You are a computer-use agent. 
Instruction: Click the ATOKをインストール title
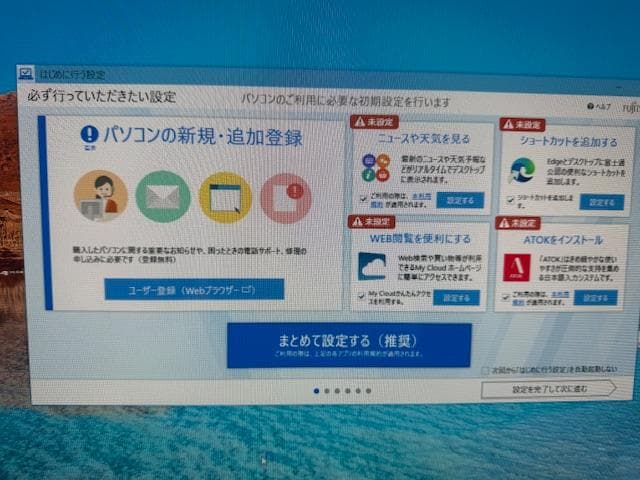point(563,240)
